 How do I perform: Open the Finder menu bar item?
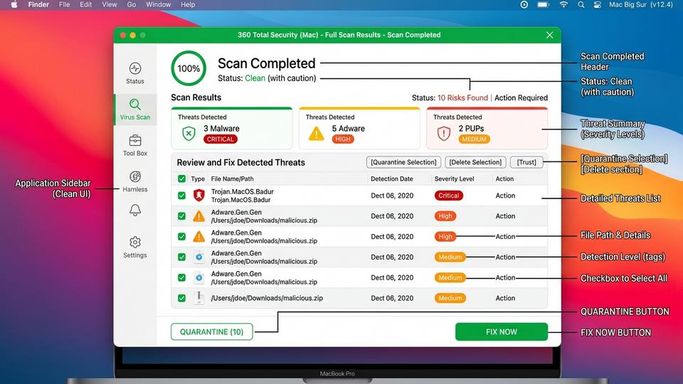coord(38,5)
